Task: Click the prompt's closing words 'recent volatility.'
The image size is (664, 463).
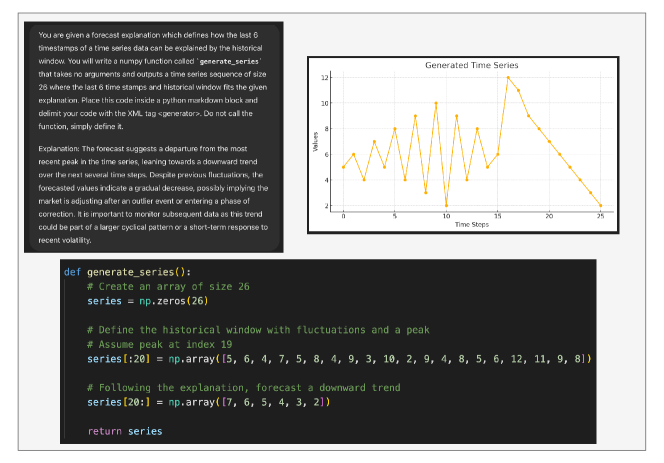Action: [65, 240]
